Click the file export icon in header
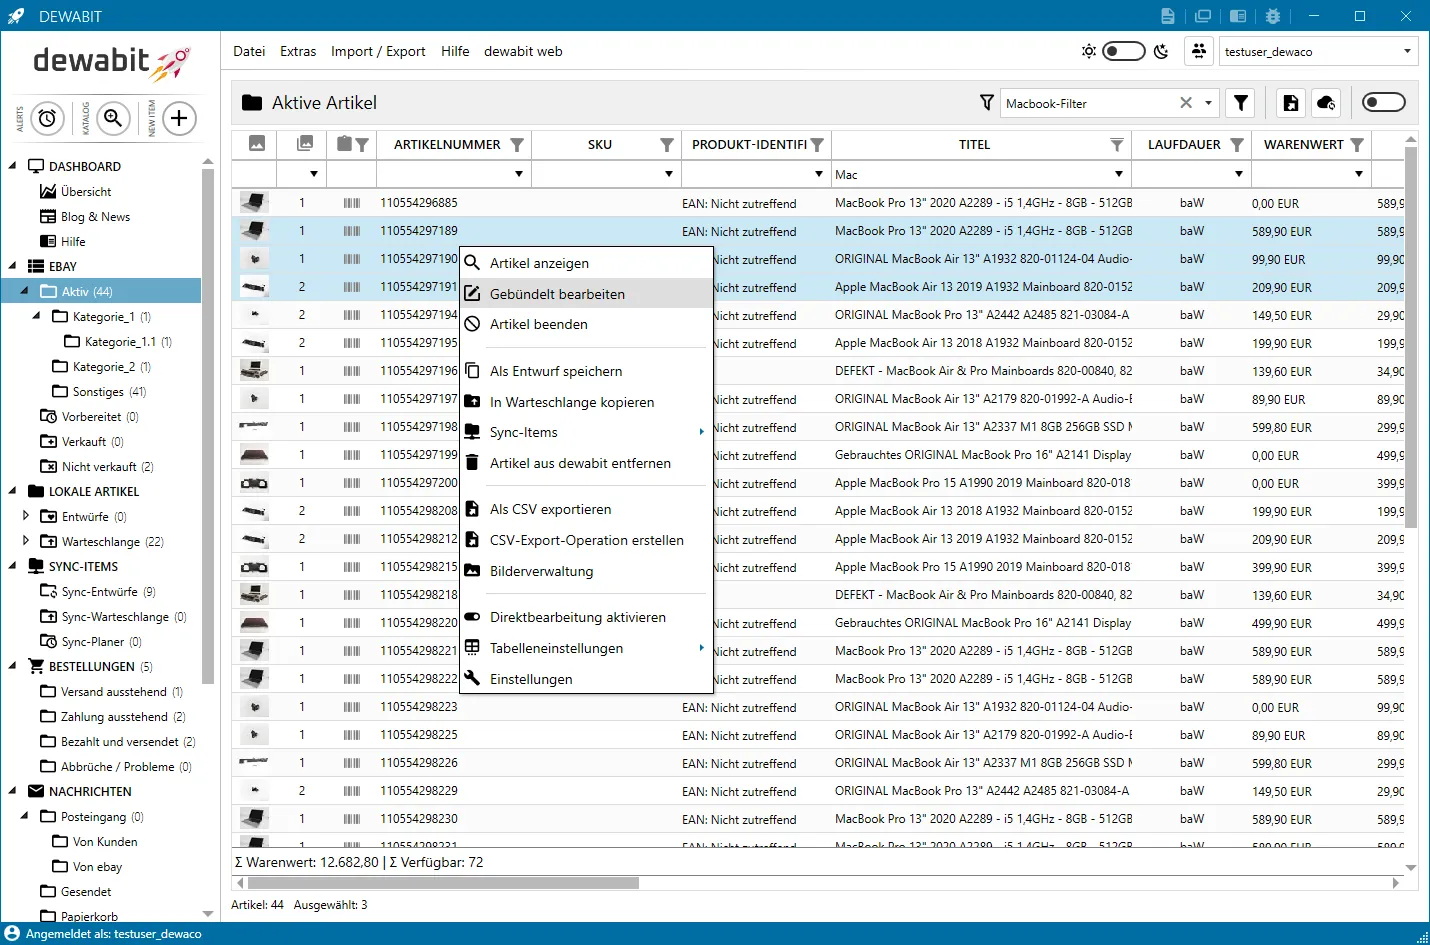 click(x=1291, y=103)
